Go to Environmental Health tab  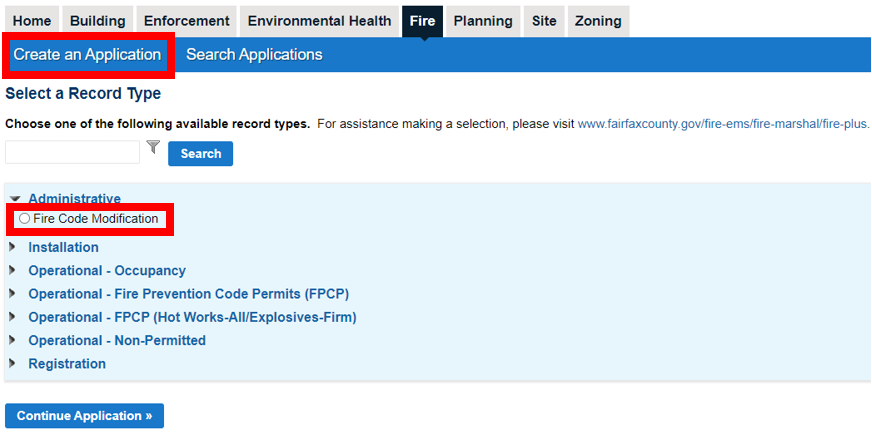click(x=320, y=21)
